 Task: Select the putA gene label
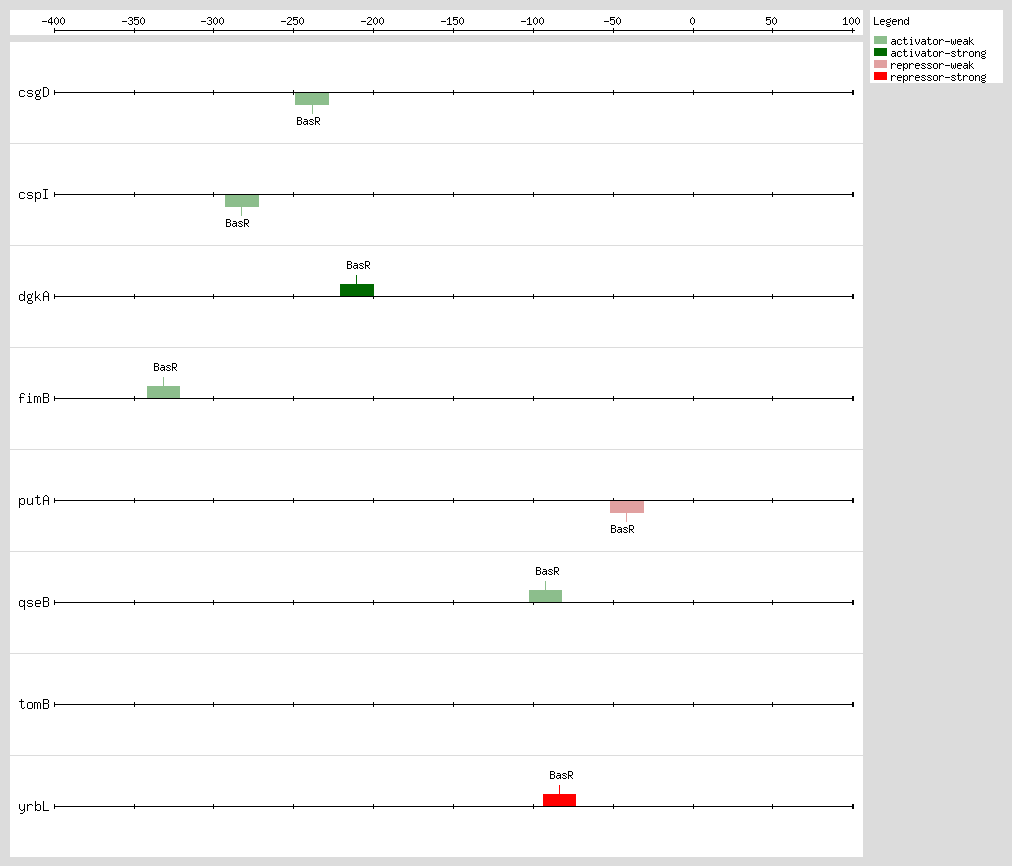tap(34, 500)
